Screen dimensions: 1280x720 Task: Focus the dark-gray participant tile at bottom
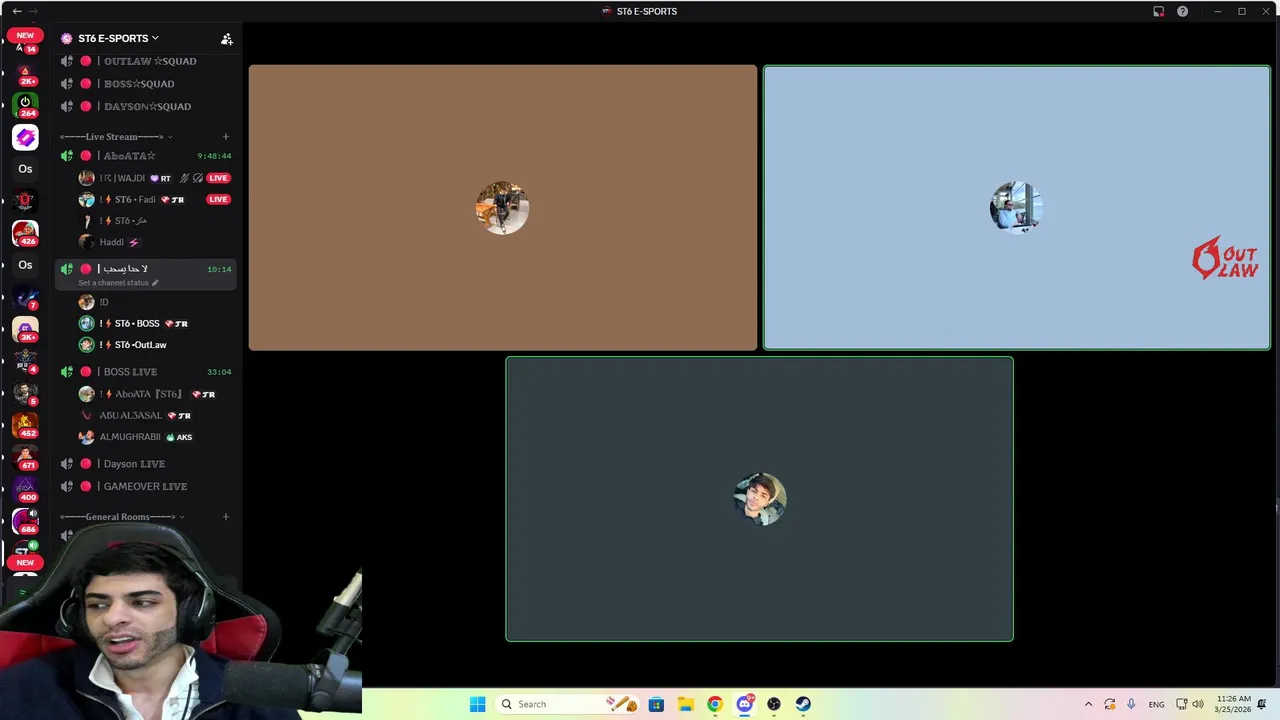point(759,499)
